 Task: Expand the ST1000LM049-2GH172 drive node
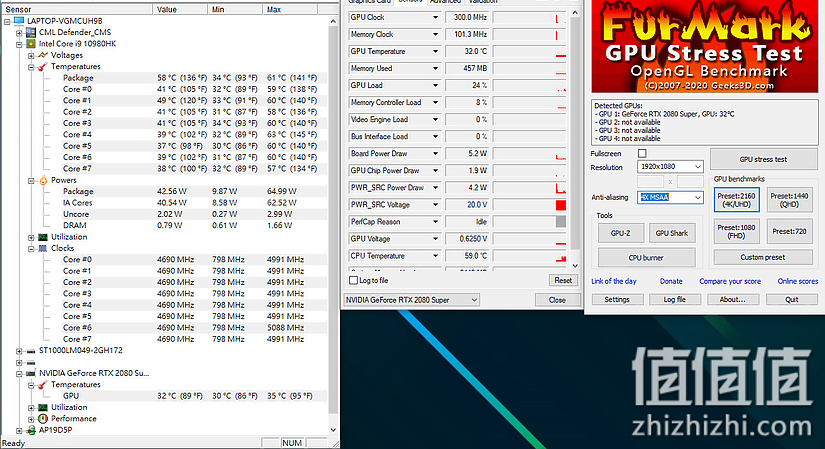pos(19,351)
